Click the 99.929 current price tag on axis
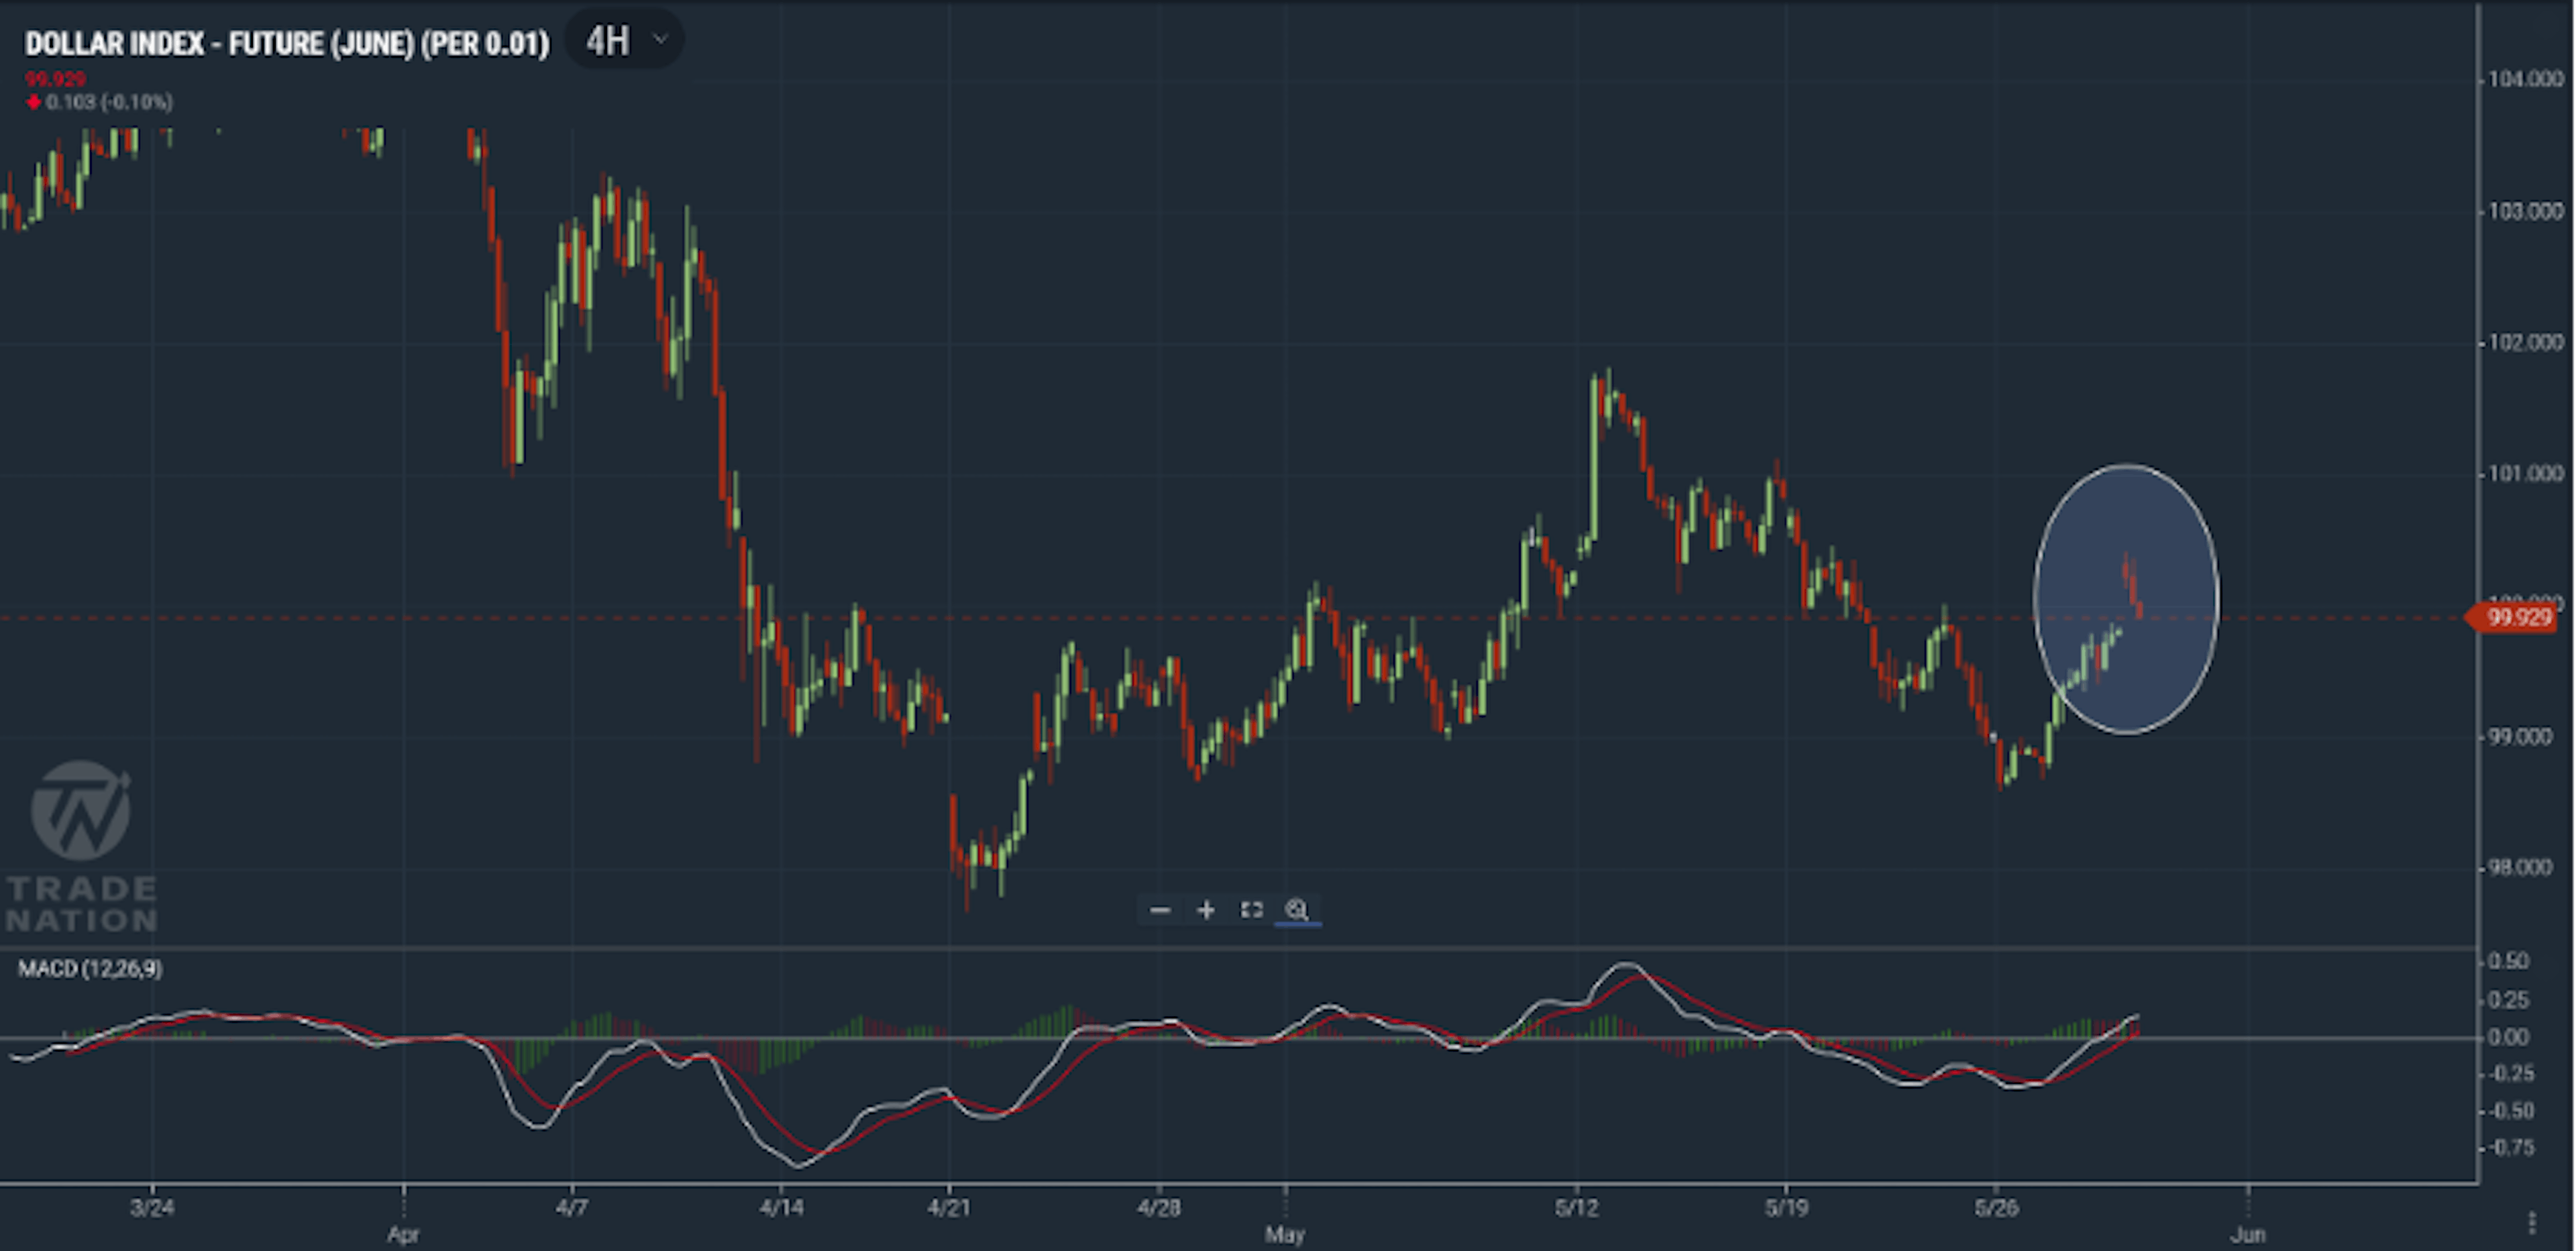This screenshot has height=1251, width=2576. pos(2513,617)
